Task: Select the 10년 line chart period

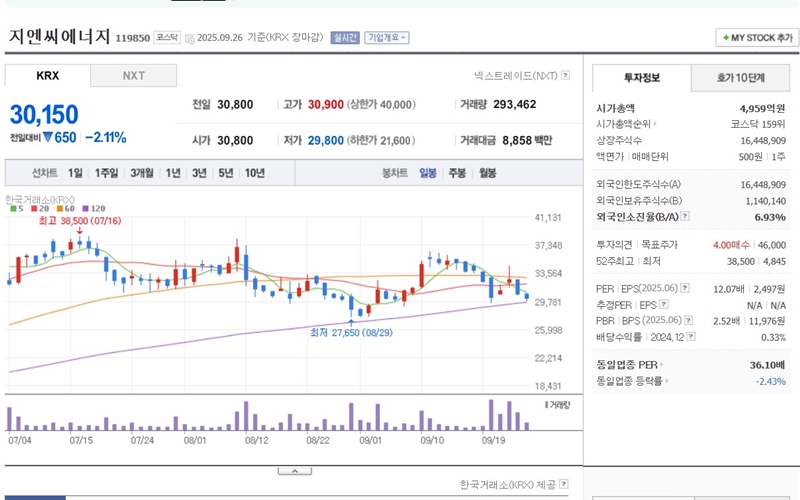Action: click(255, 173)
